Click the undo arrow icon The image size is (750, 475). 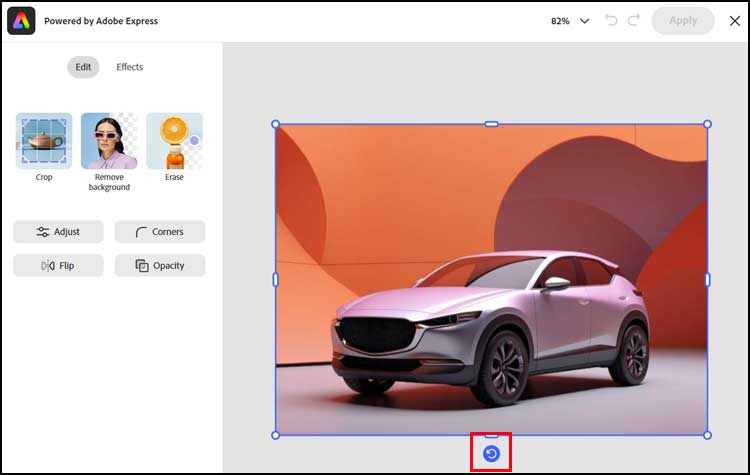click(611, 20)
